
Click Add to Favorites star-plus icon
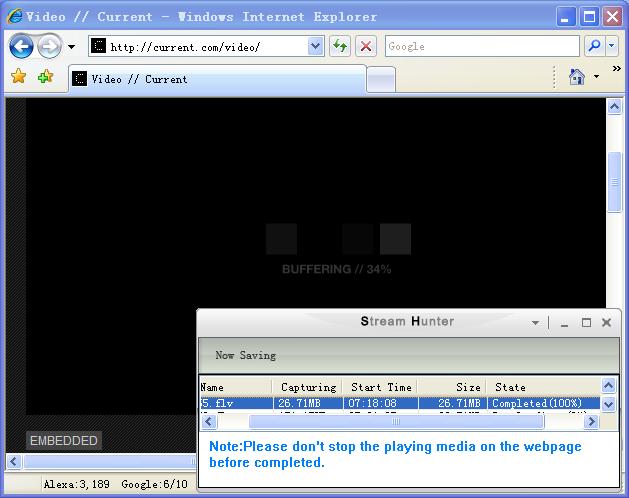click(45, 76)
